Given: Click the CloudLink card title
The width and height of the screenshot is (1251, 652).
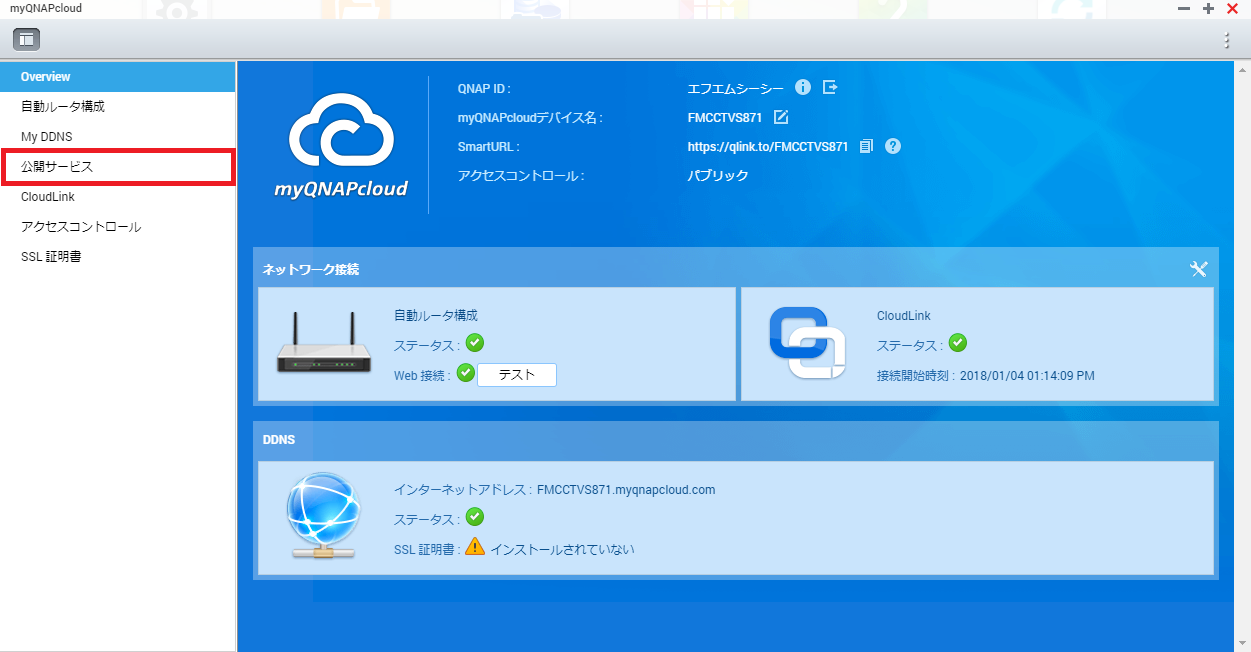Looking at the screenshot, I should [x=904, y=316].
